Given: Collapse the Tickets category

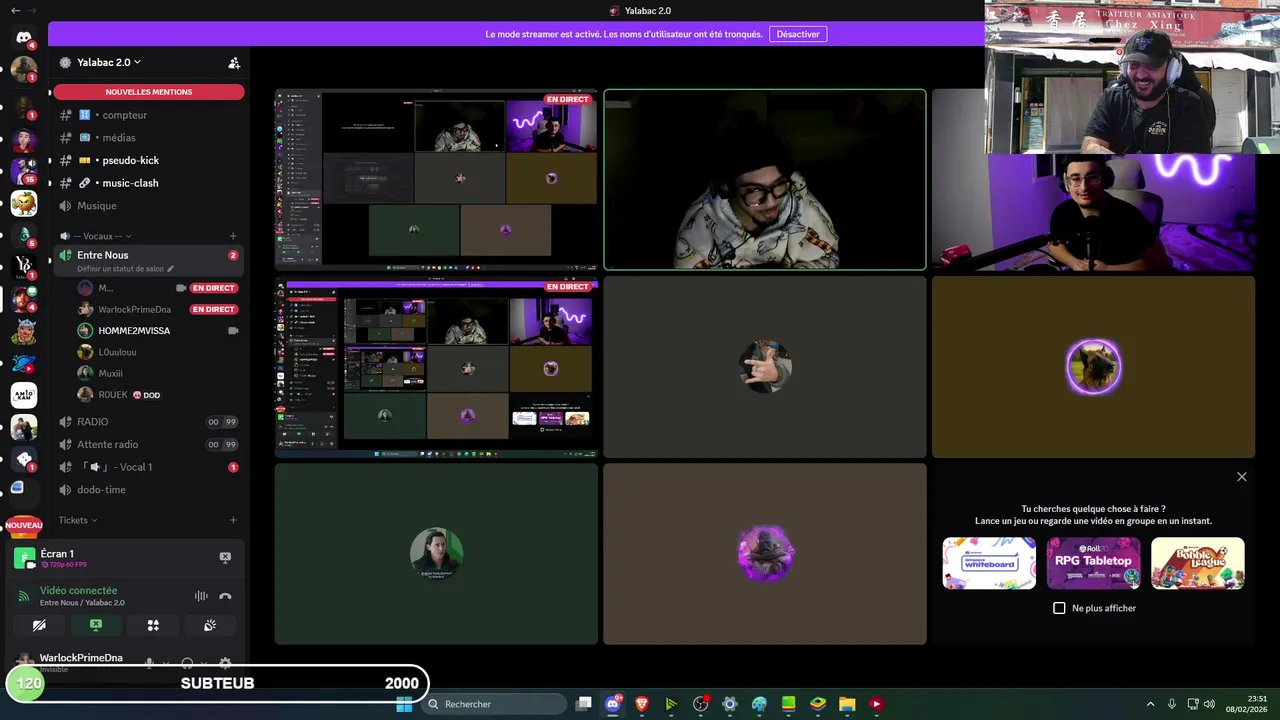Looking at the screenshot, I should (x=78, y=520).
